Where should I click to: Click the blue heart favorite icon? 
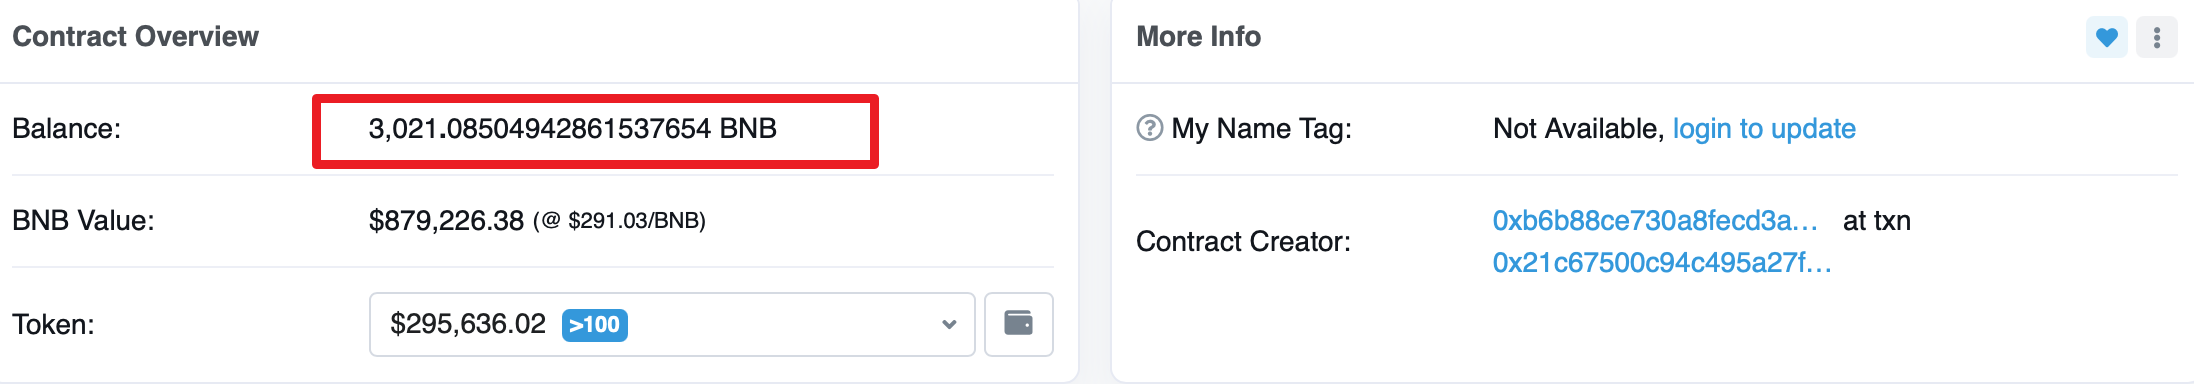coord(2106,38)
